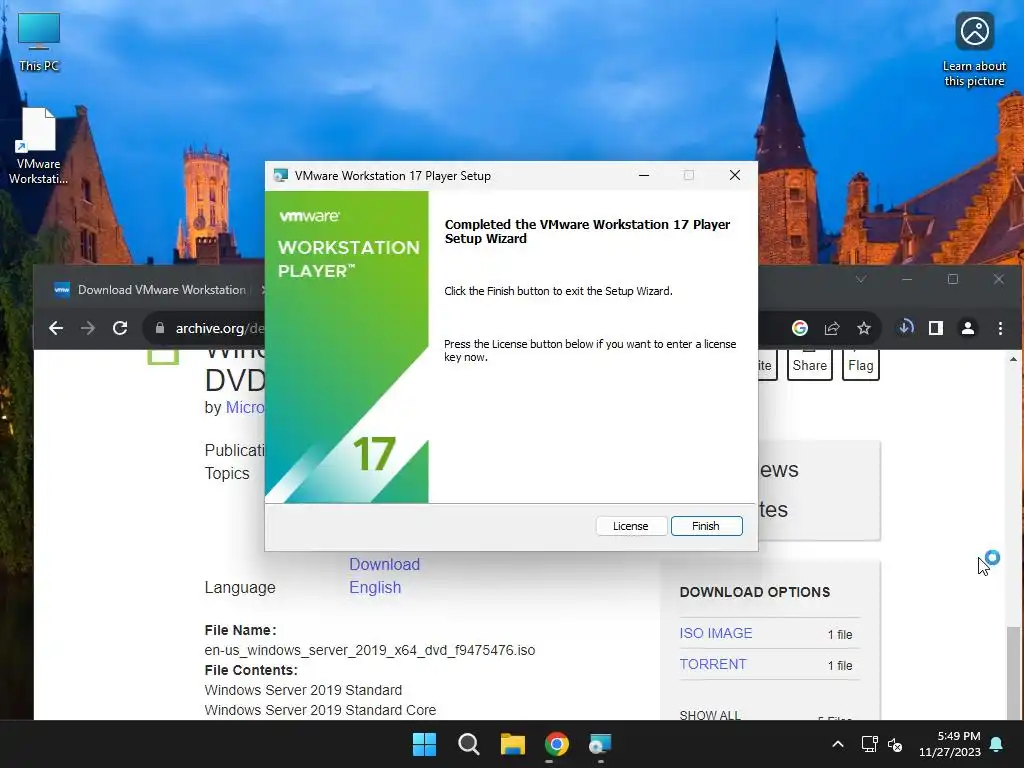This screenshot has height=768, width=1024.
Task: Click Chrome icon in taskbar
Action: pos(556,744)
